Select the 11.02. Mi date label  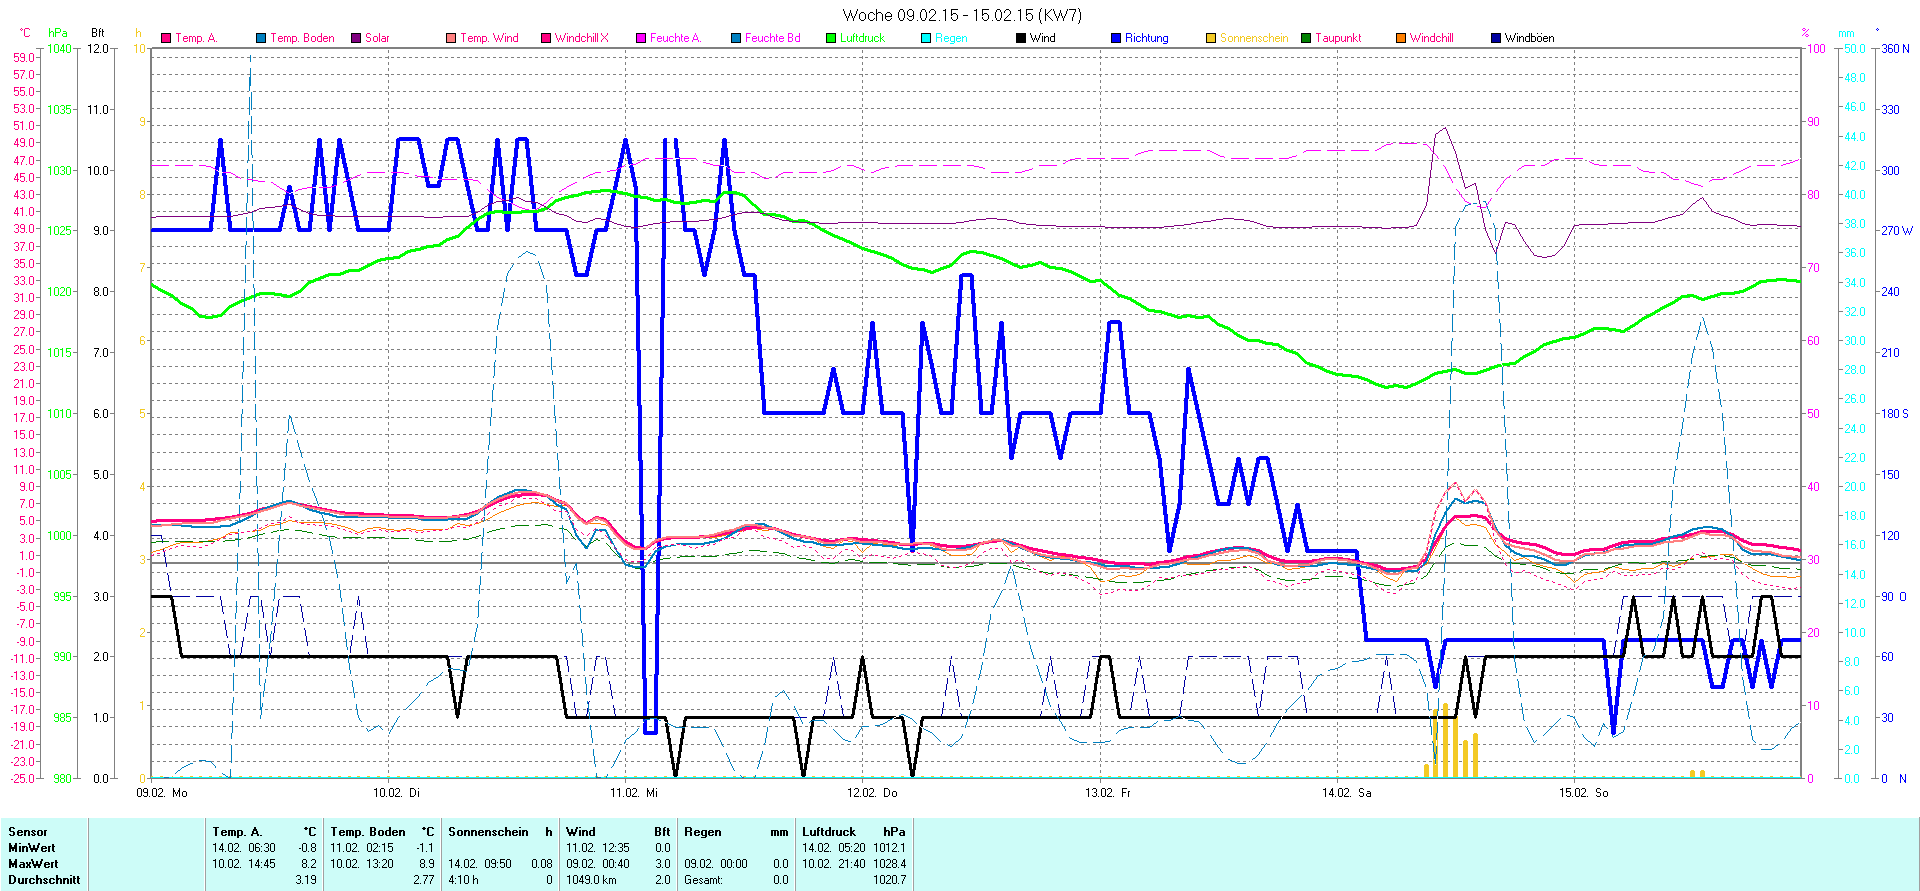[x=634, y=793]
